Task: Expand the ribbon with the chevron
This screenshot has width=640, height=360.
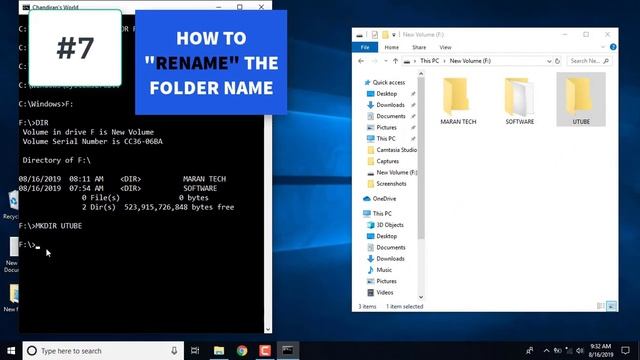Action: click(x=603, y=47)
